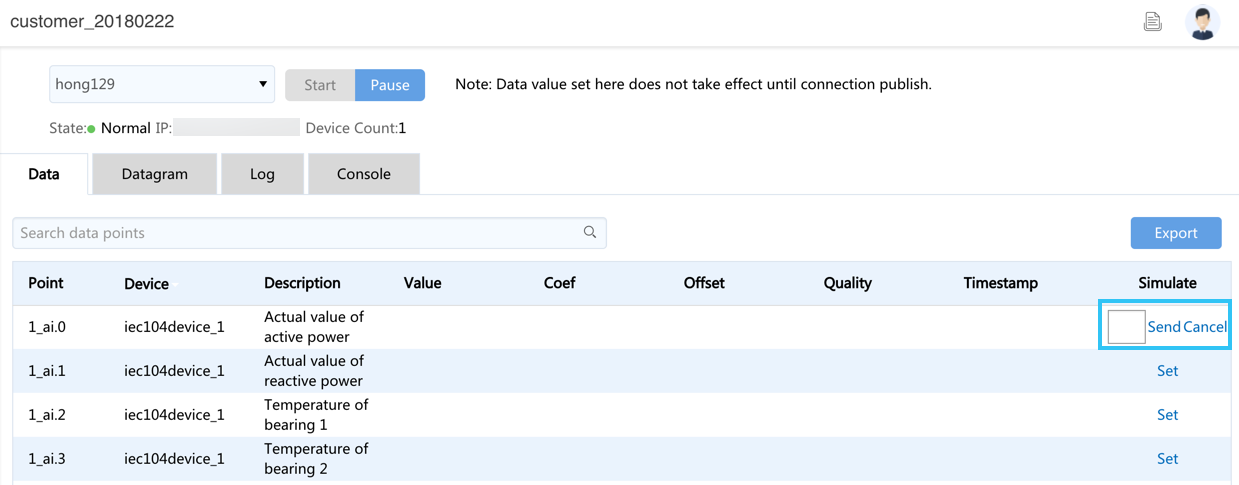The height and width of the screenshot is (485, 1239).
Task: Open the user avatar profile menu
Action: [x=1202, y=22]
